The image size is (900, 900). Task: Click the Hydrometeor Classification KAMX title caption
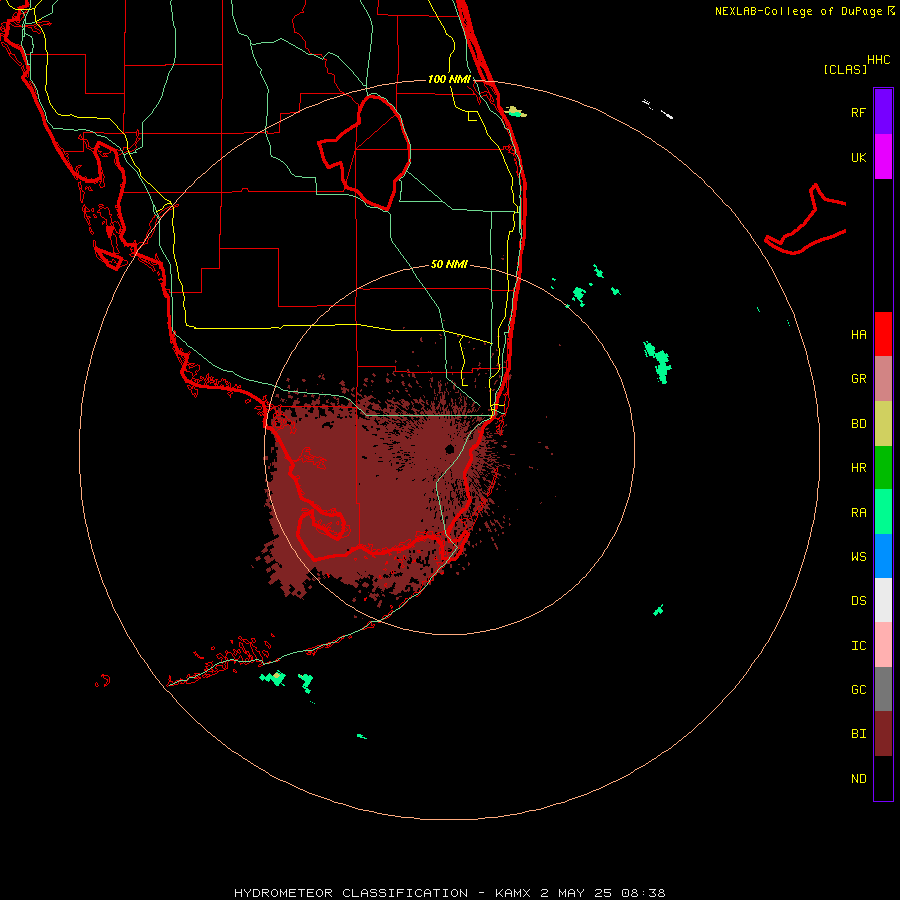[x=449, y=893]
